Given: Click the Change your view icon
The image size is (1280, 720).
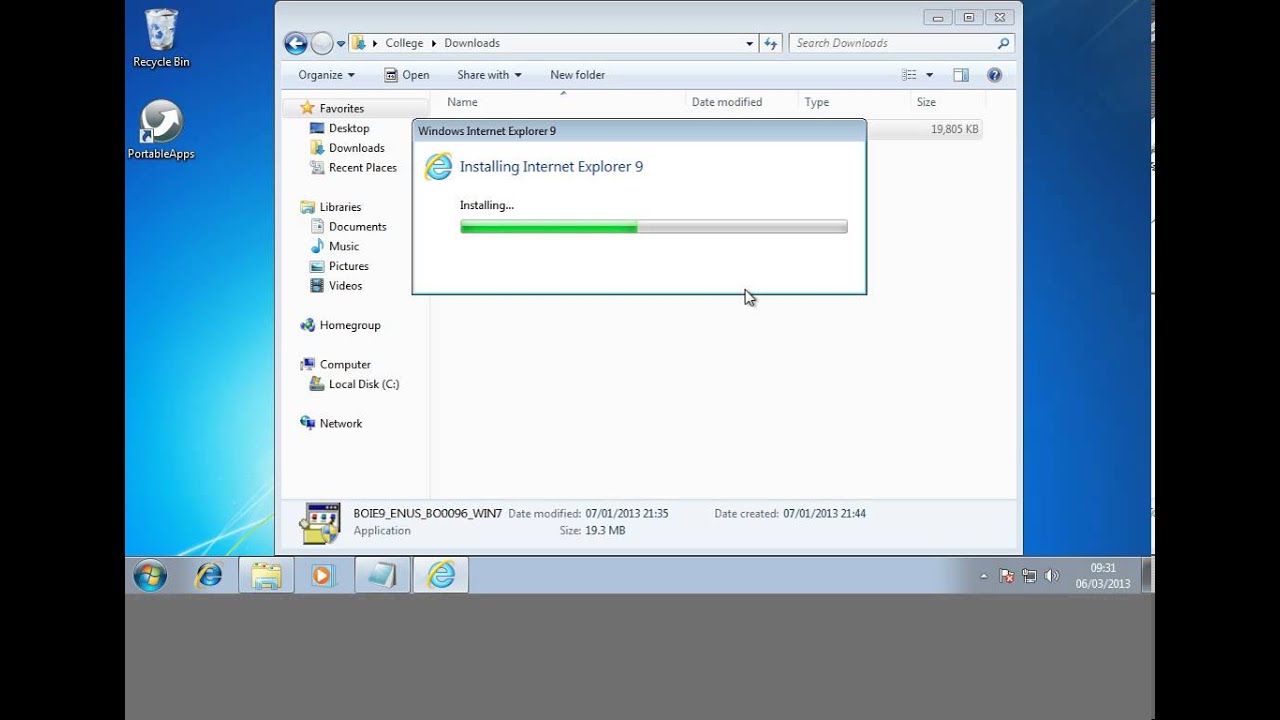Looking at the screenshot, I should coord(909,75).
